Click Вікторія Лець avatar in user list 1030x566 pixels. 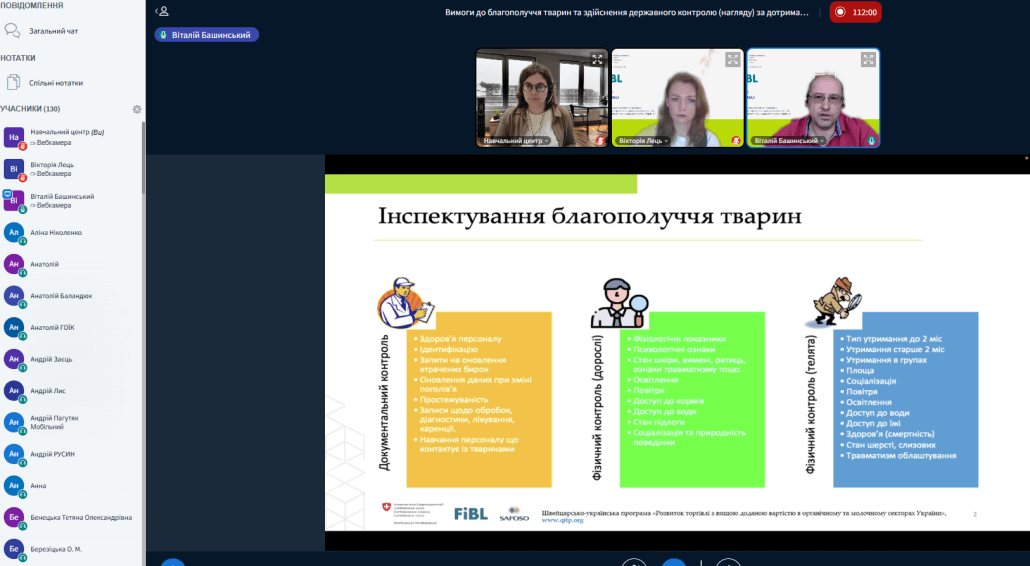click(x=14, y=169)
